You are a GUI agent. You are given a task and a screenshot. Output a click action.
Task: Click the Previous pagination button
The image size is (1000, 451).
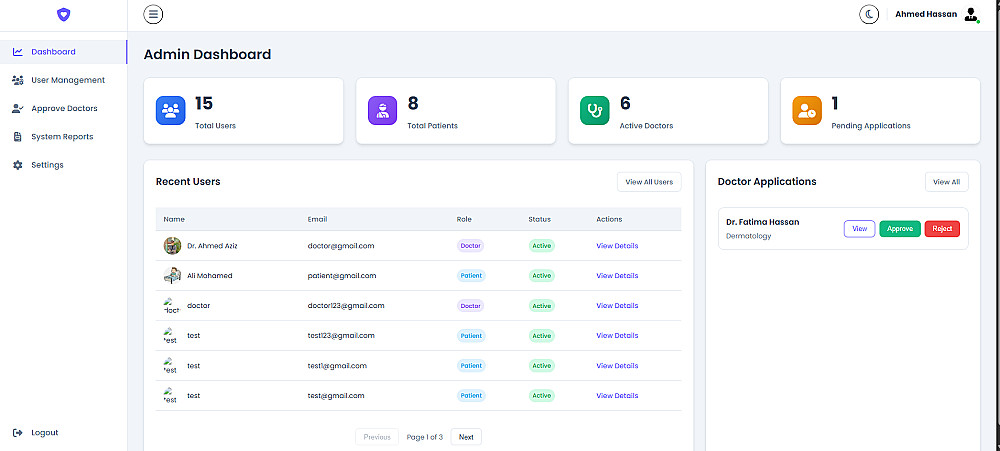(x=377, y=437)
